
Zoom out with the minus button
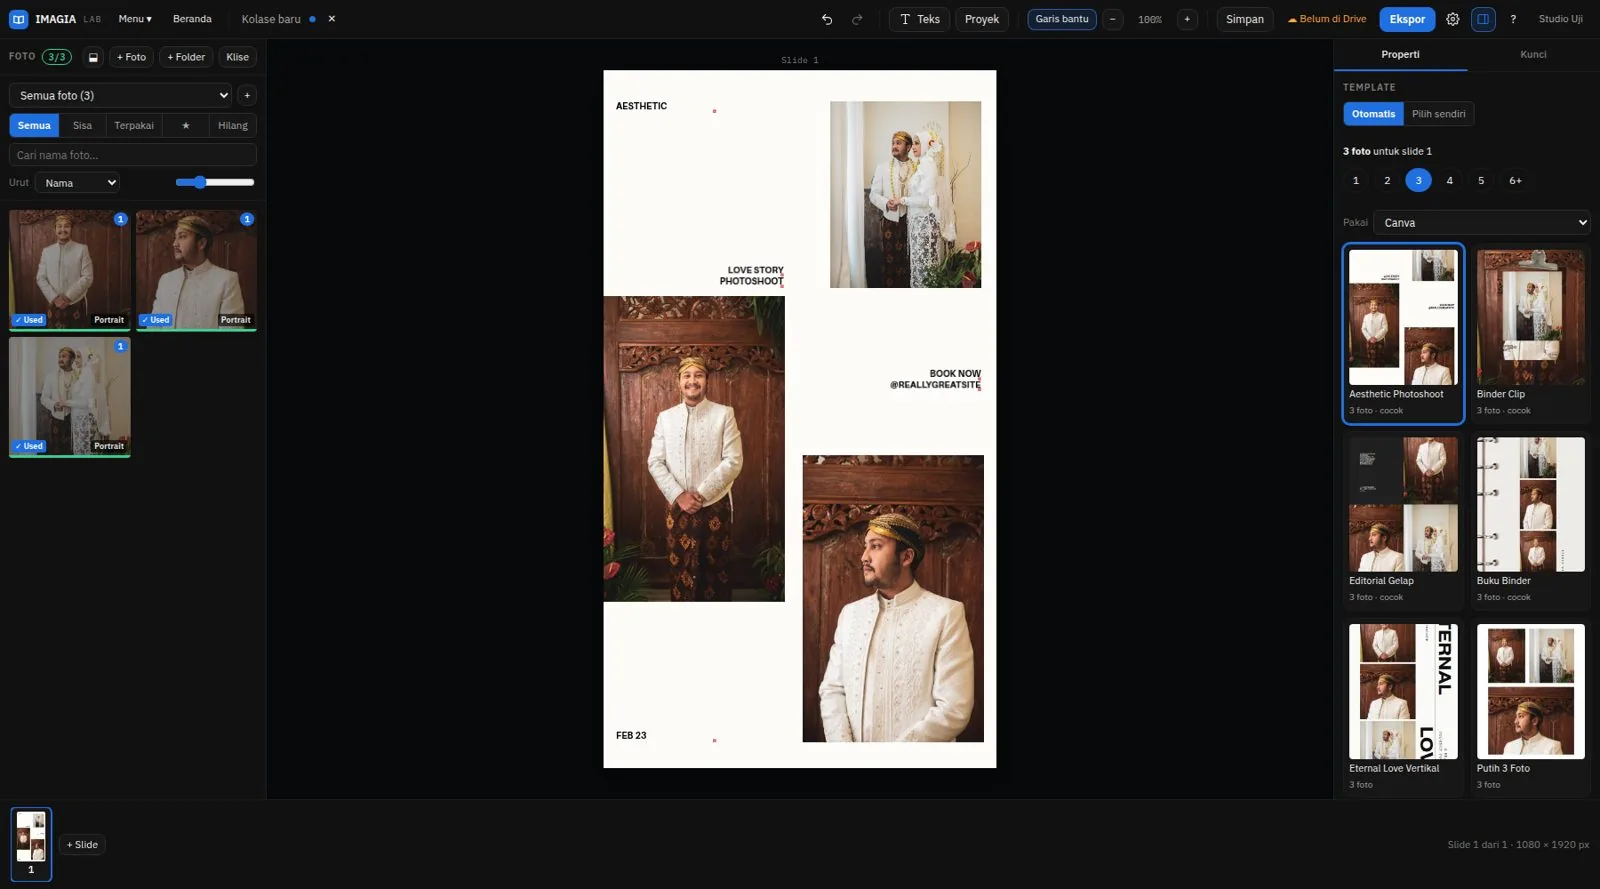coord(1112,19)
